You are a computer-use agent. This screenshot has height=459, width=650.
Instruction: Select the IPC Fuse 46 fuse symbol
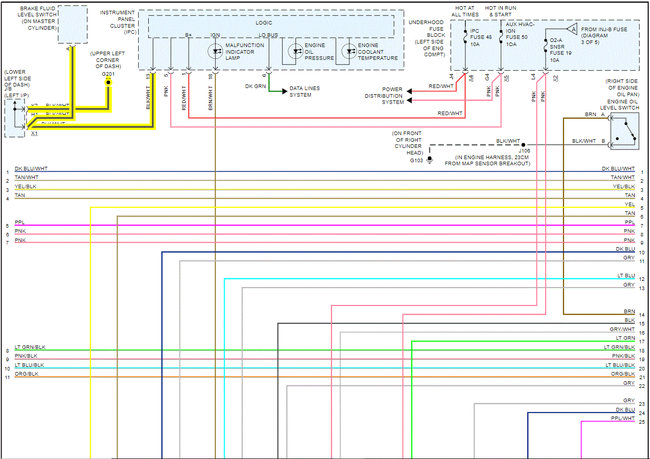465,37
